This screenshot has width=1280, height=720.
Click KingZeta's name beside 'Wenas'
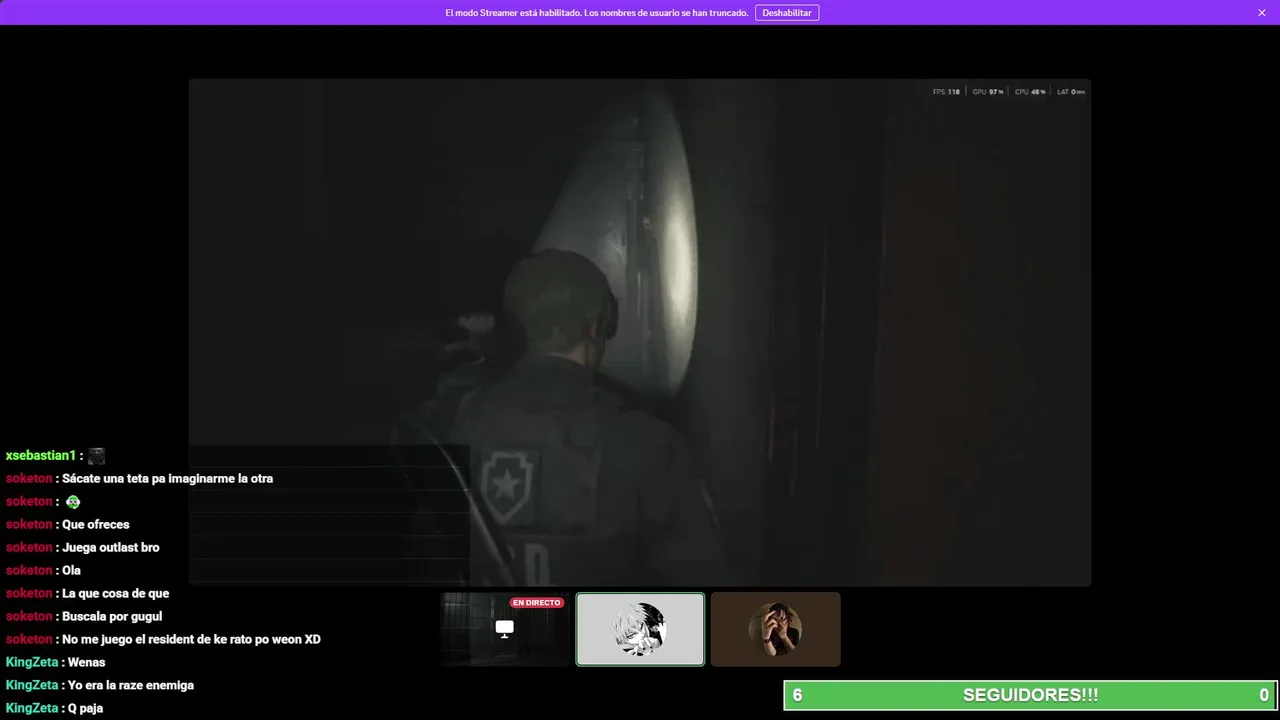(32, 663)
